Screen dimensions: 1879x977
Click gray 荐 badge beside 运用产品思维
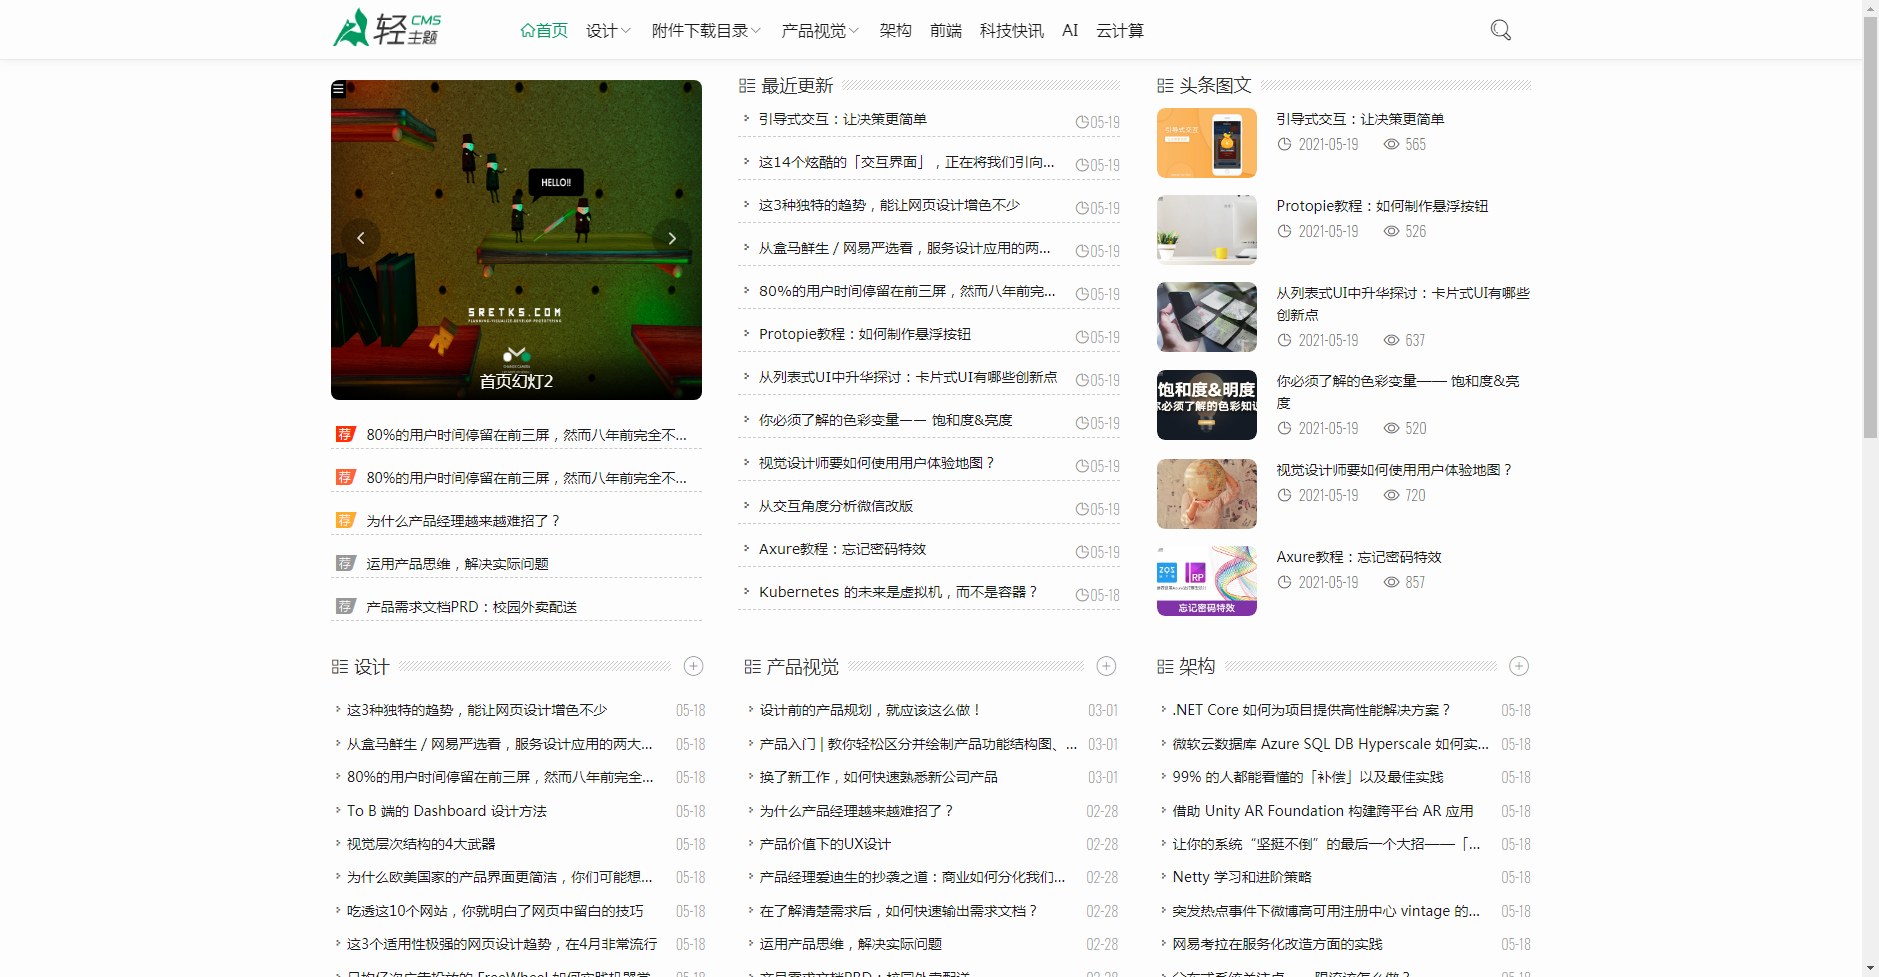pos(345,563)
